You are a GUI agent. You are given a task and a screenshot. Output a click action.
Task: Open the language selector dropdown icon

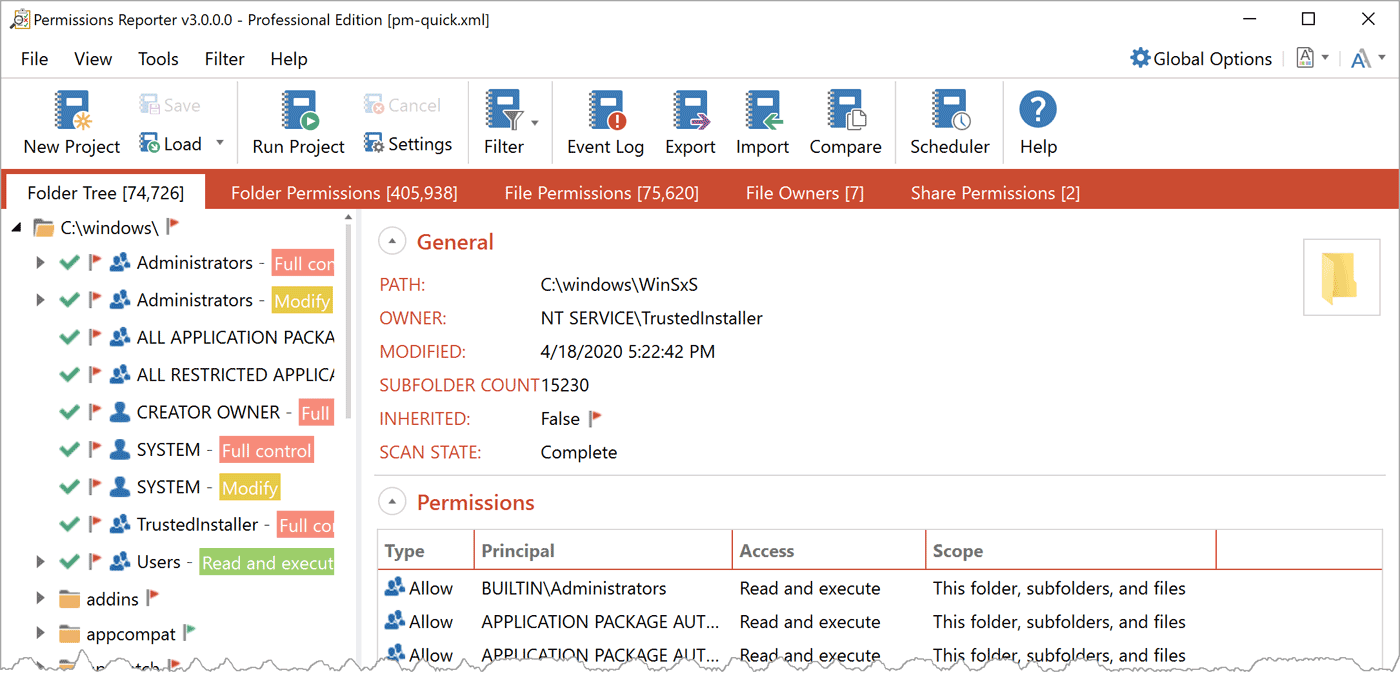coord(1312,58)
